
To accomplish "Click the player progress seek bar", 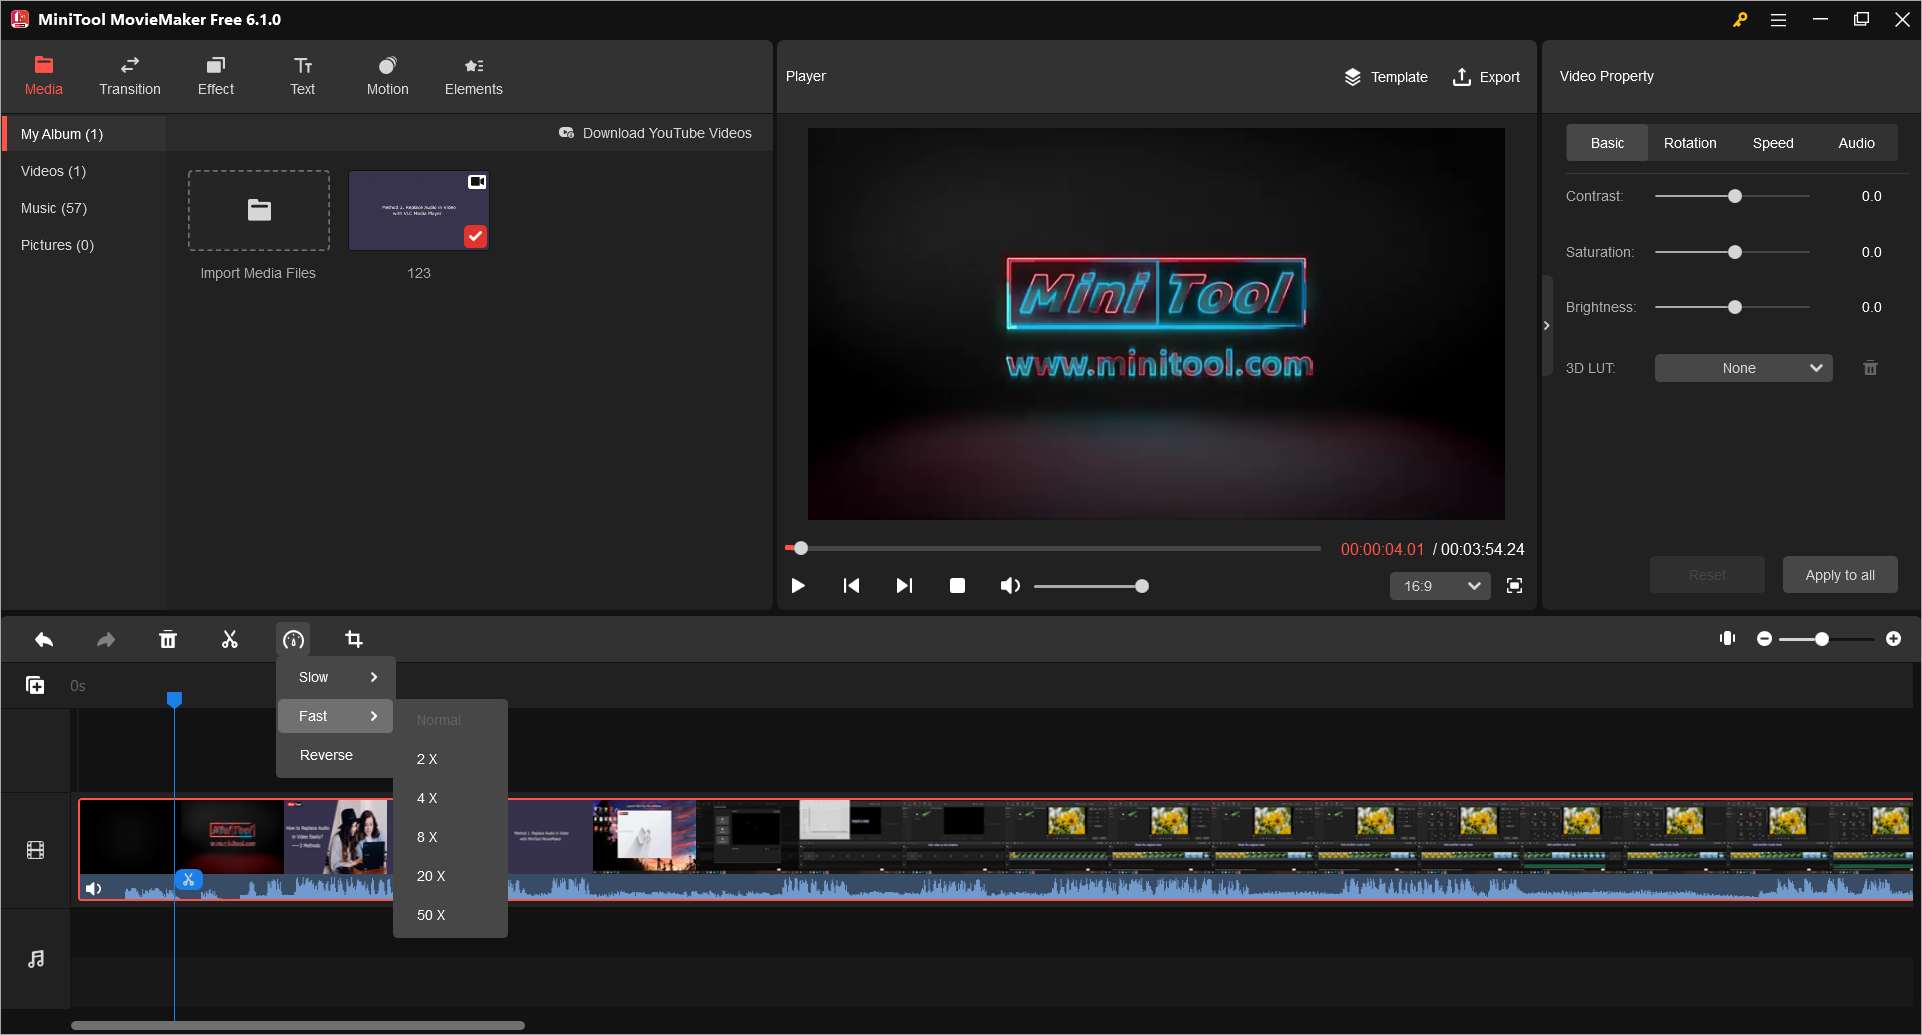I will (x=1054, y=548).
